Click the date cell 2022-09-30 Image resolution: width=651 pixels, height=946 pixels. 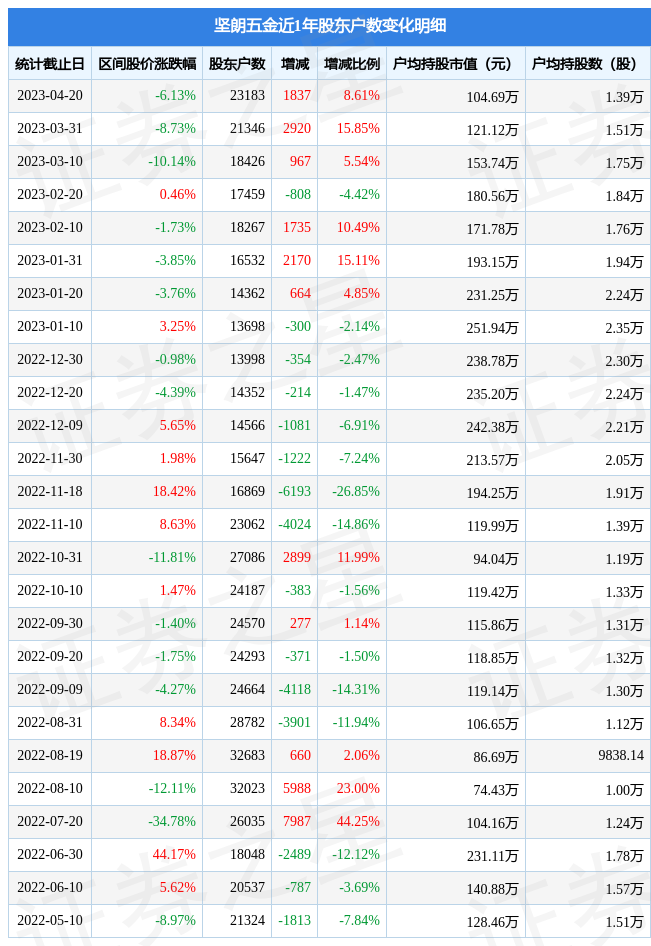(50, 623)
